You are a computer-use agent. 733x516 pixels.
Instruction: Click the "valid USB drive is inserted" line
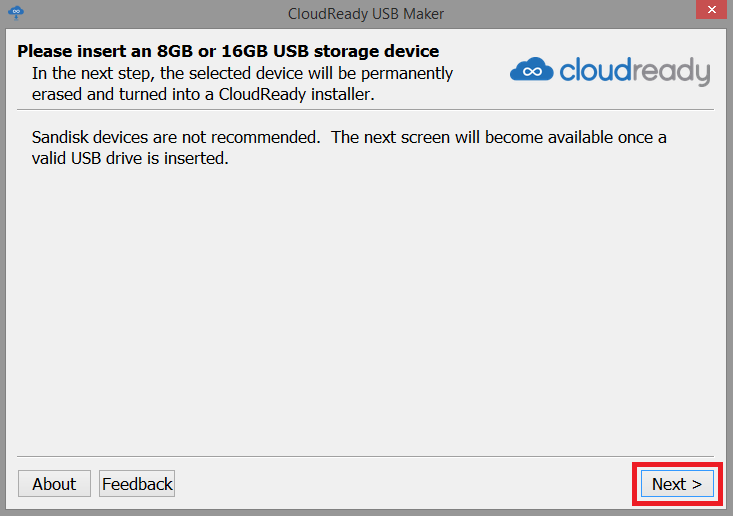coord(131,158)
